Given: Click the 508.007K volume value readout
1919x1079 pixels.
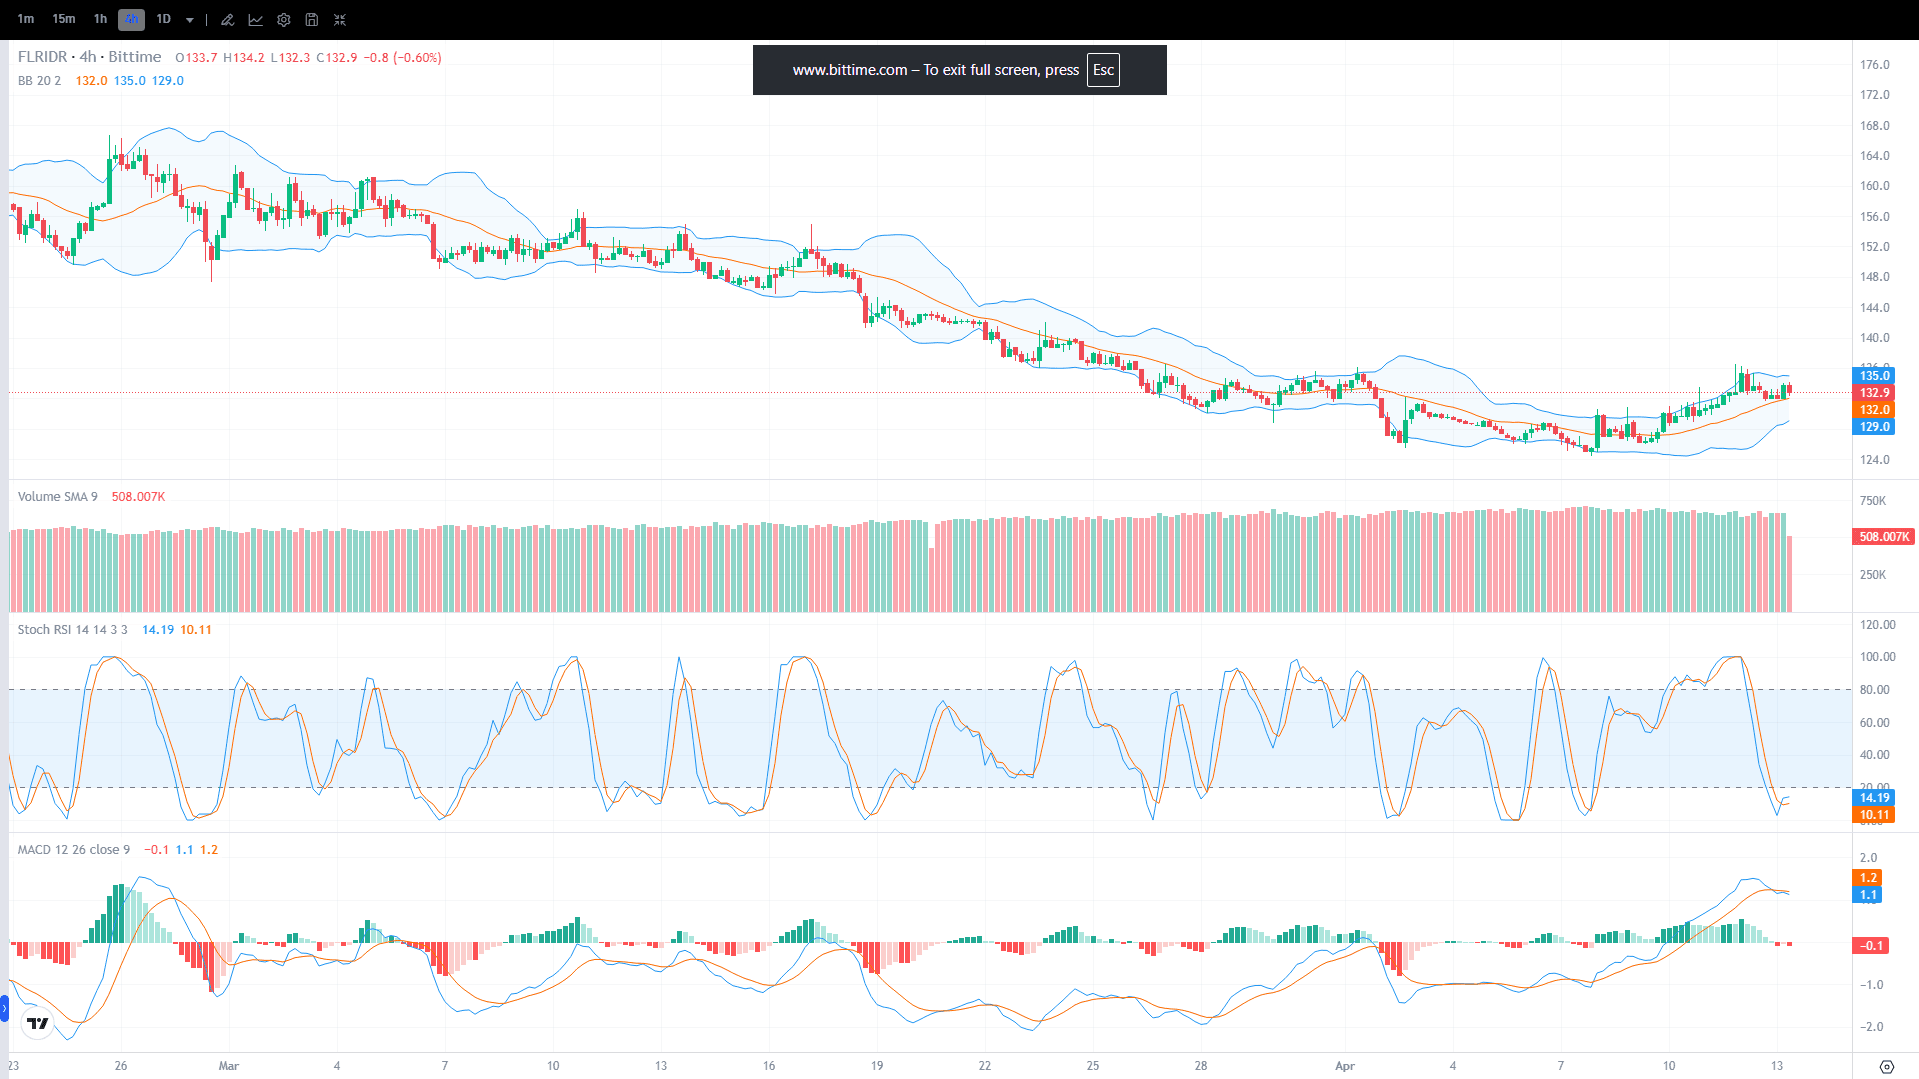Looking at the screenshot, I should tap(137, 496).
